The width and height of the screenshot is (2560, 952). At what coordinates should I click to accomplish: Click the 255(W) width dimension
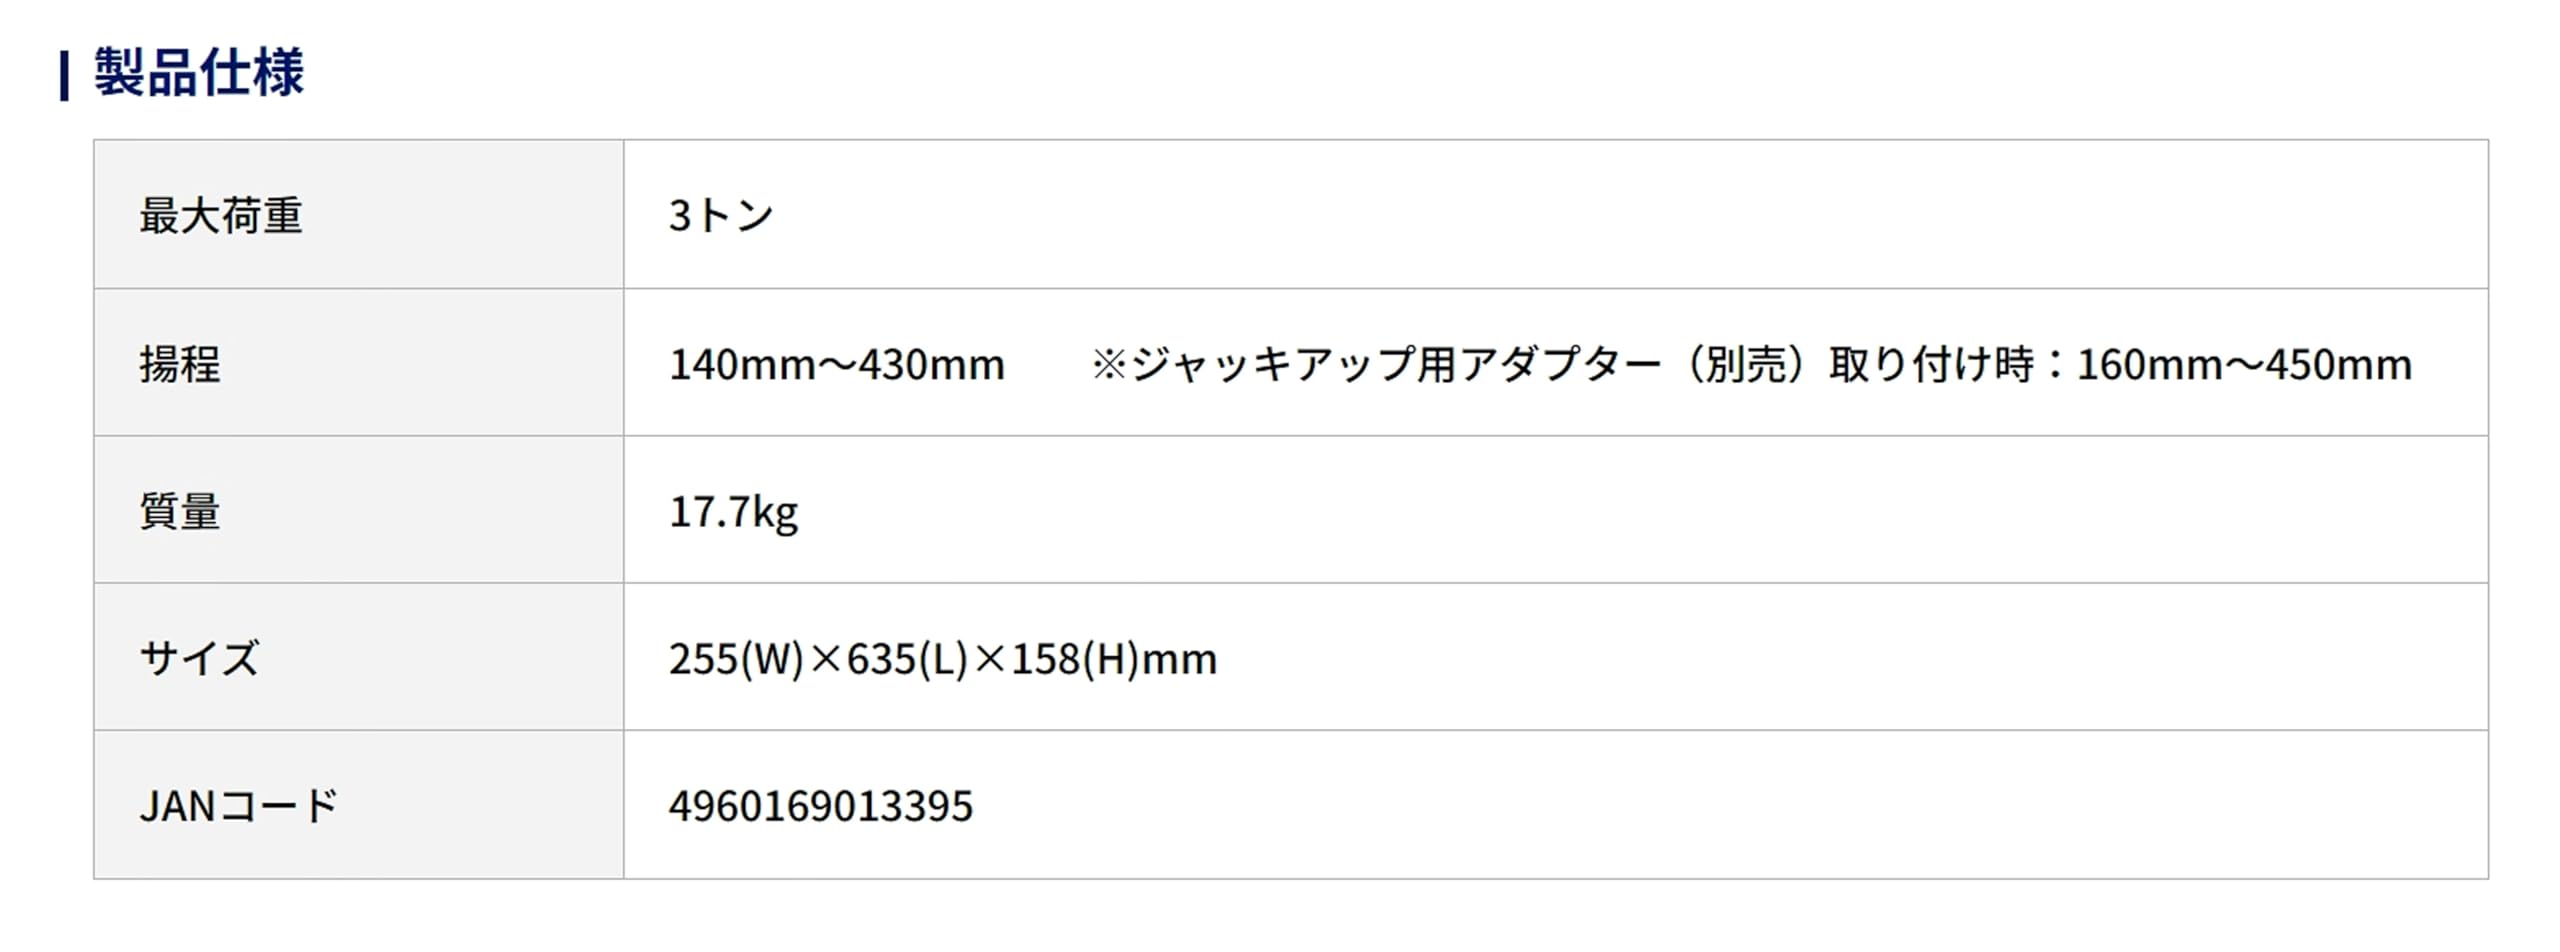coord(736,660)
